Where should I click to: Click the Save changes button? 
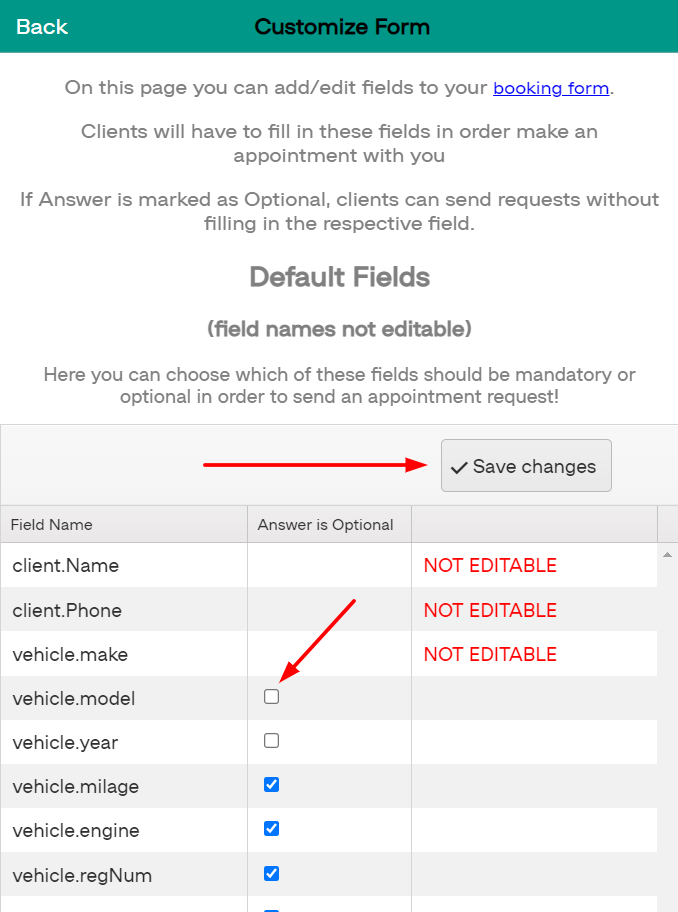(526, 465)
